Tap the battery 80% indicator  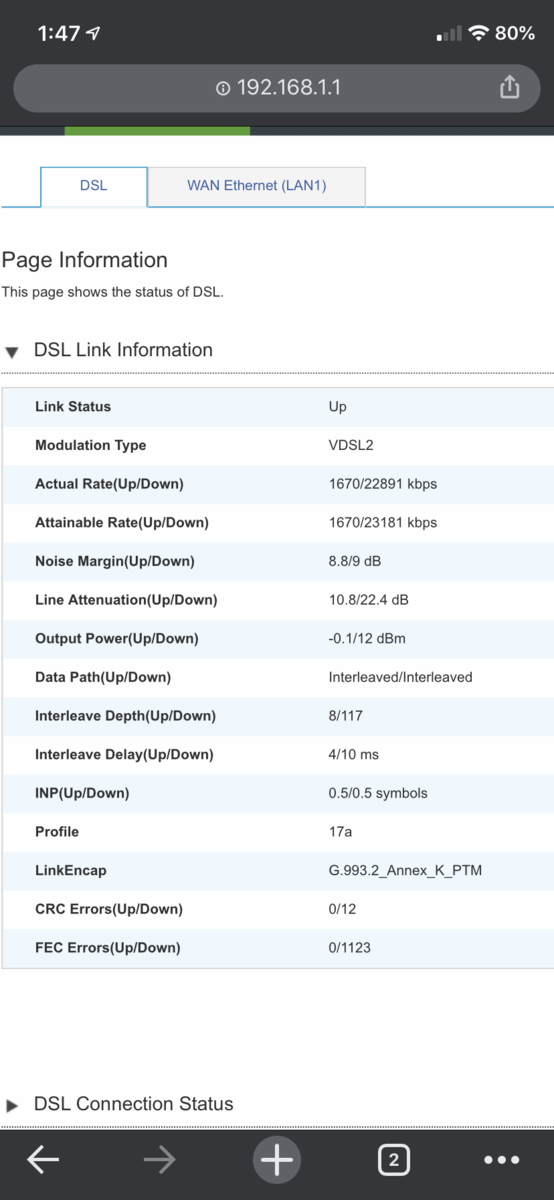(x=514, y=33)
